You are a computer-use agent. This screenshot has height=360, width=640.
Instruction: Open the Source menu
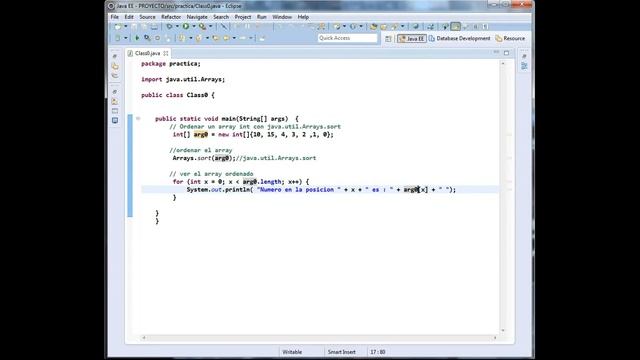point(147,17)
